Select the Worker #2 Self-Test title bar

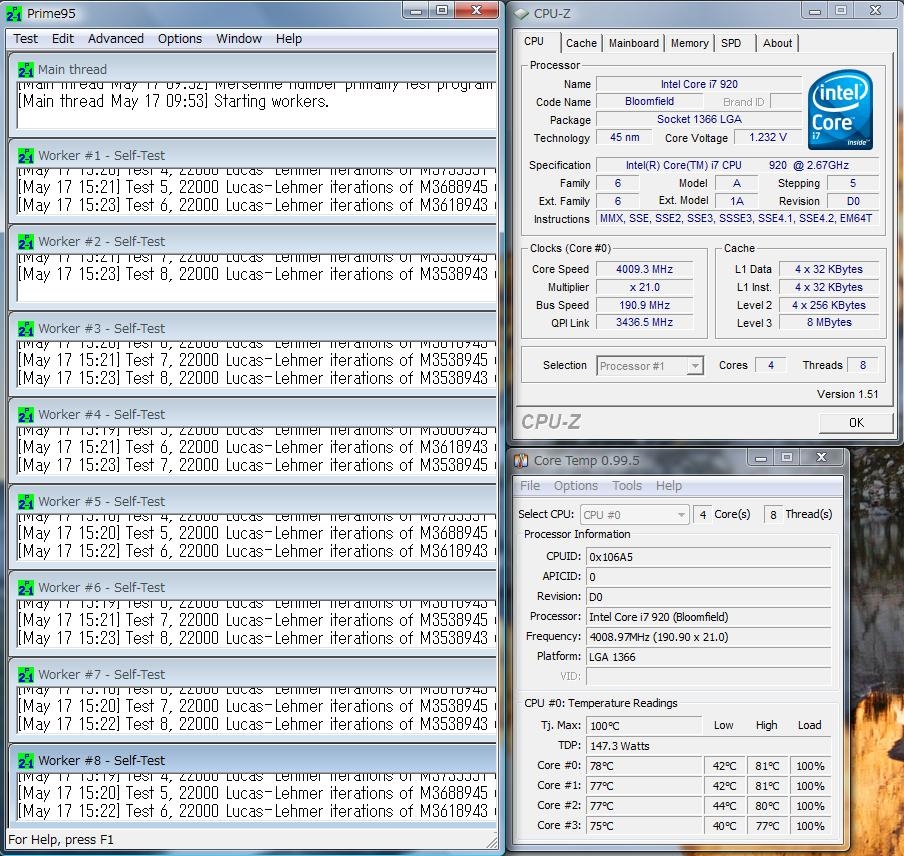click(250, 242)
